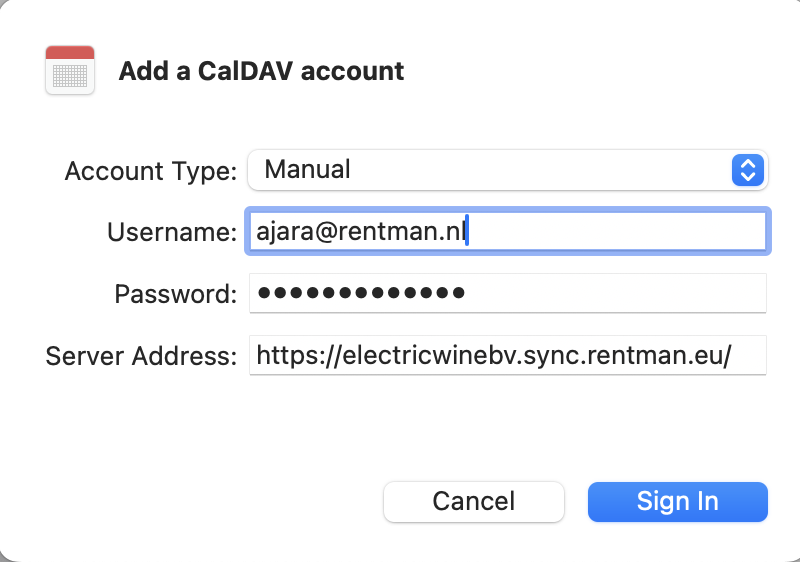Click the Password label
This screenshot has height=562, width=800.
pos(176,294)
